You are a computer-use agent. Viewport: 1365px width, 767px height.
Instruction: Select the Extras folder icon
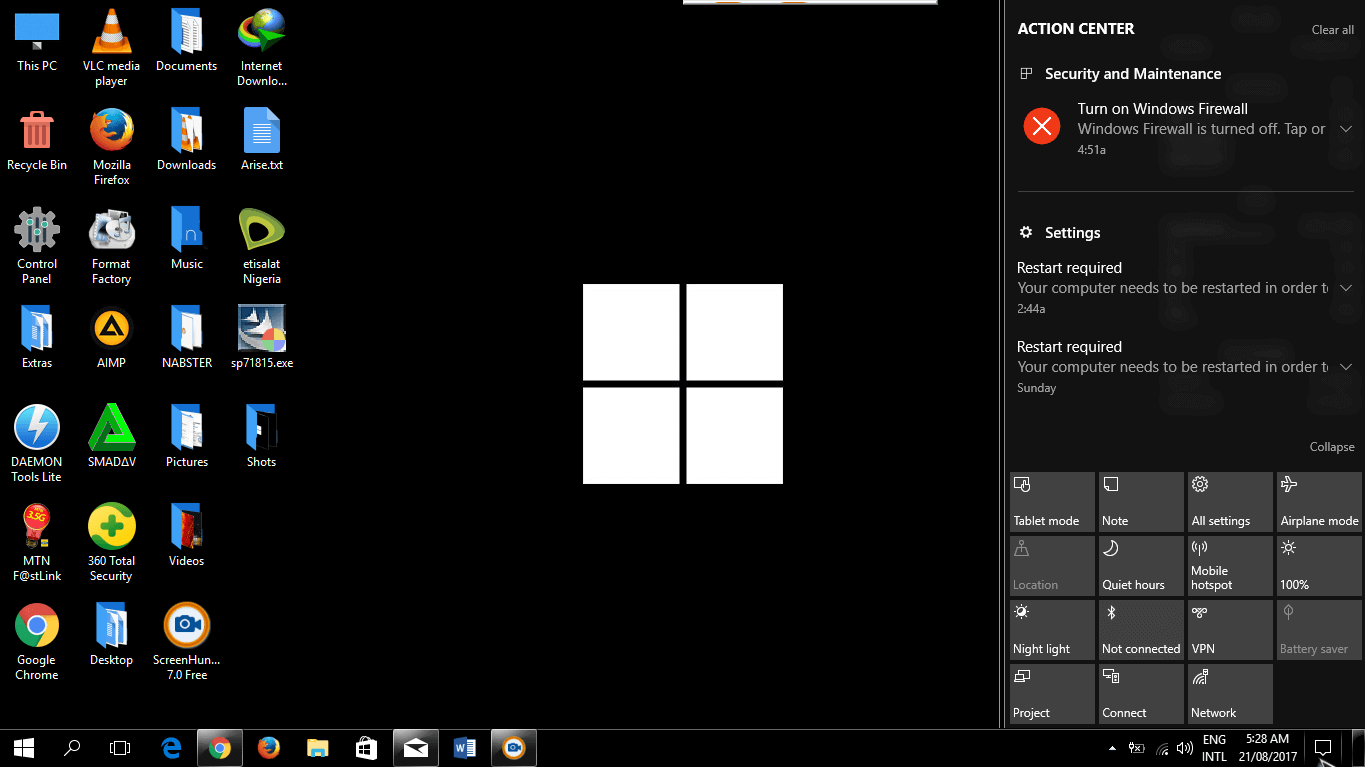tap(37, 338)
